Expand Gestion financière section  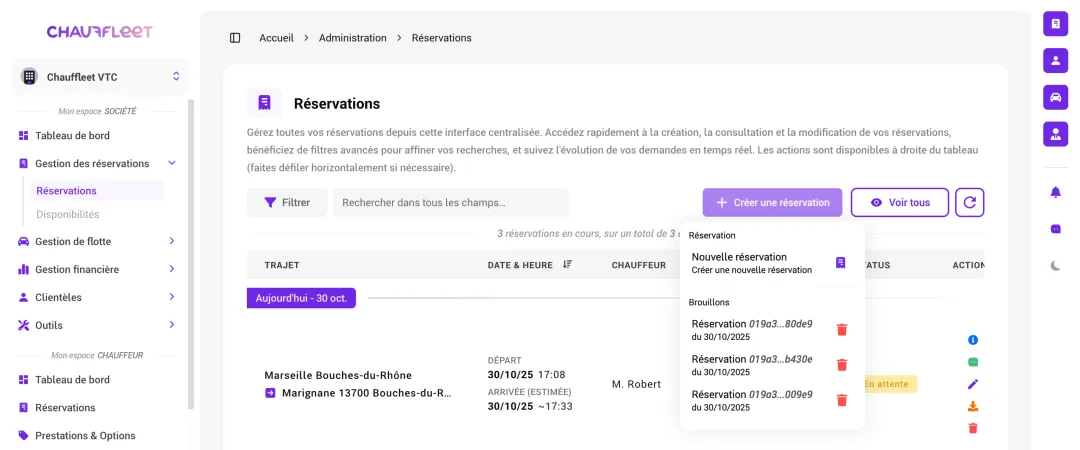pyautogui.click(x=96, y=269)
